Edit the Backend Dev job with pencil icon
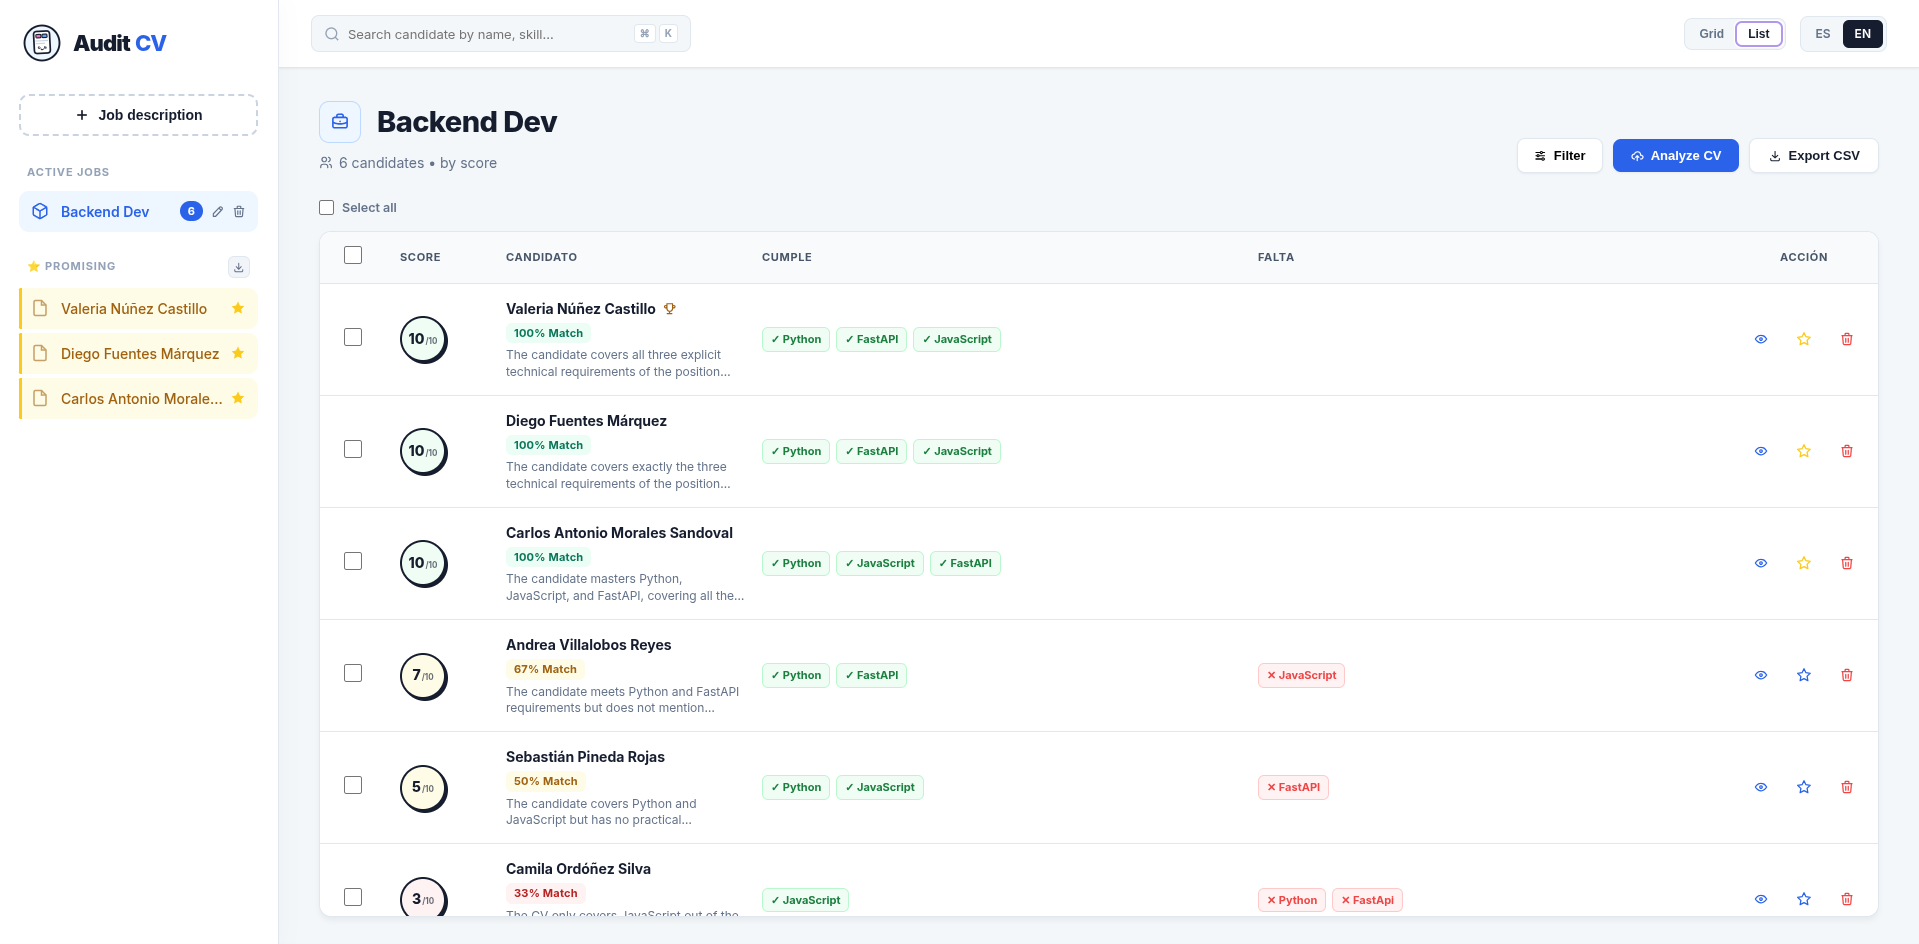 click(218, 212)
